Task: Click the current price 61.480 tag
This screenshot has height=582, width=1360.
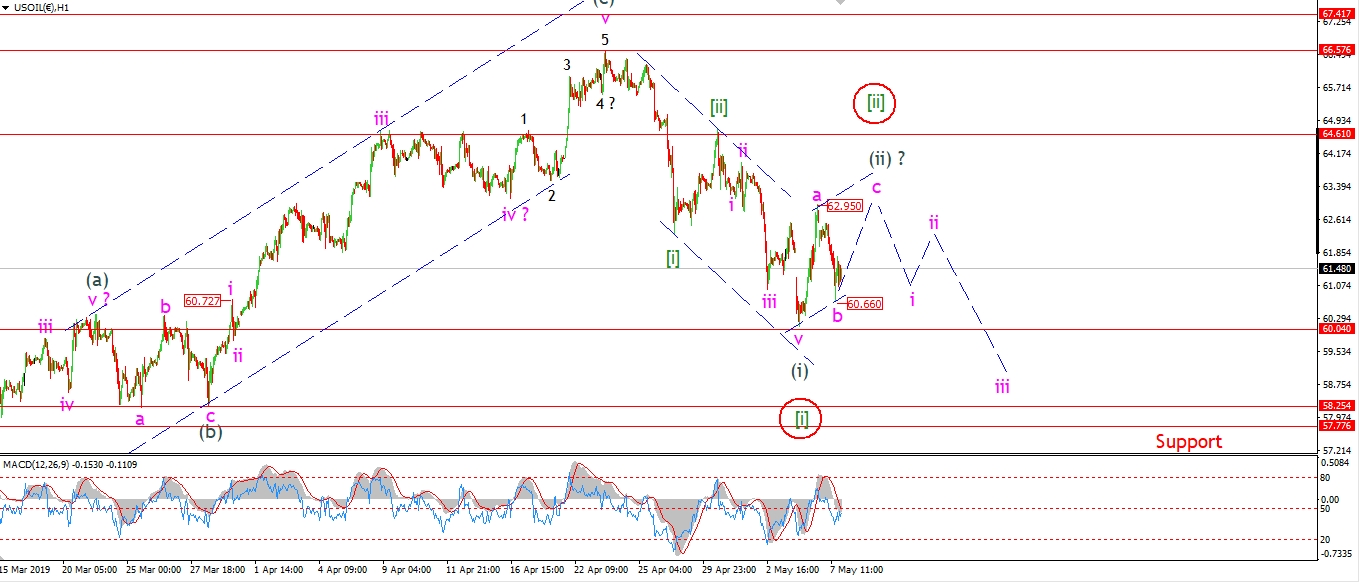Action: click(x=1336, y=268)
